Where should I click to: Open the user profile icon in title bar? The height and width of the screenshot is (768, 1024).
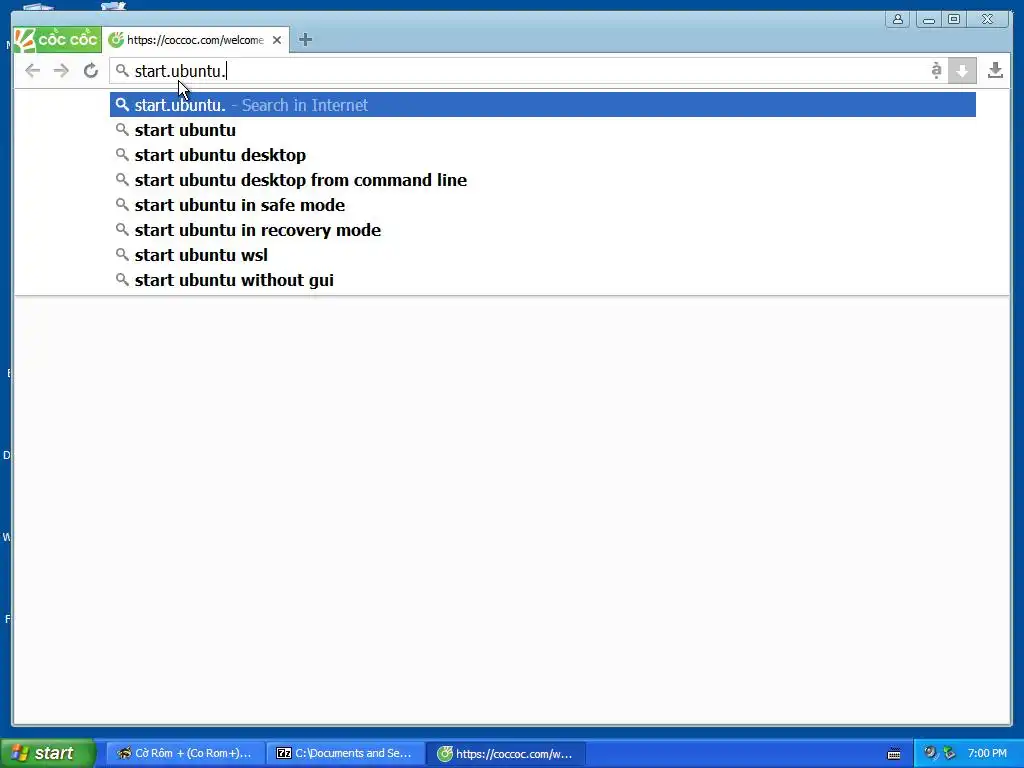point(898,20)
